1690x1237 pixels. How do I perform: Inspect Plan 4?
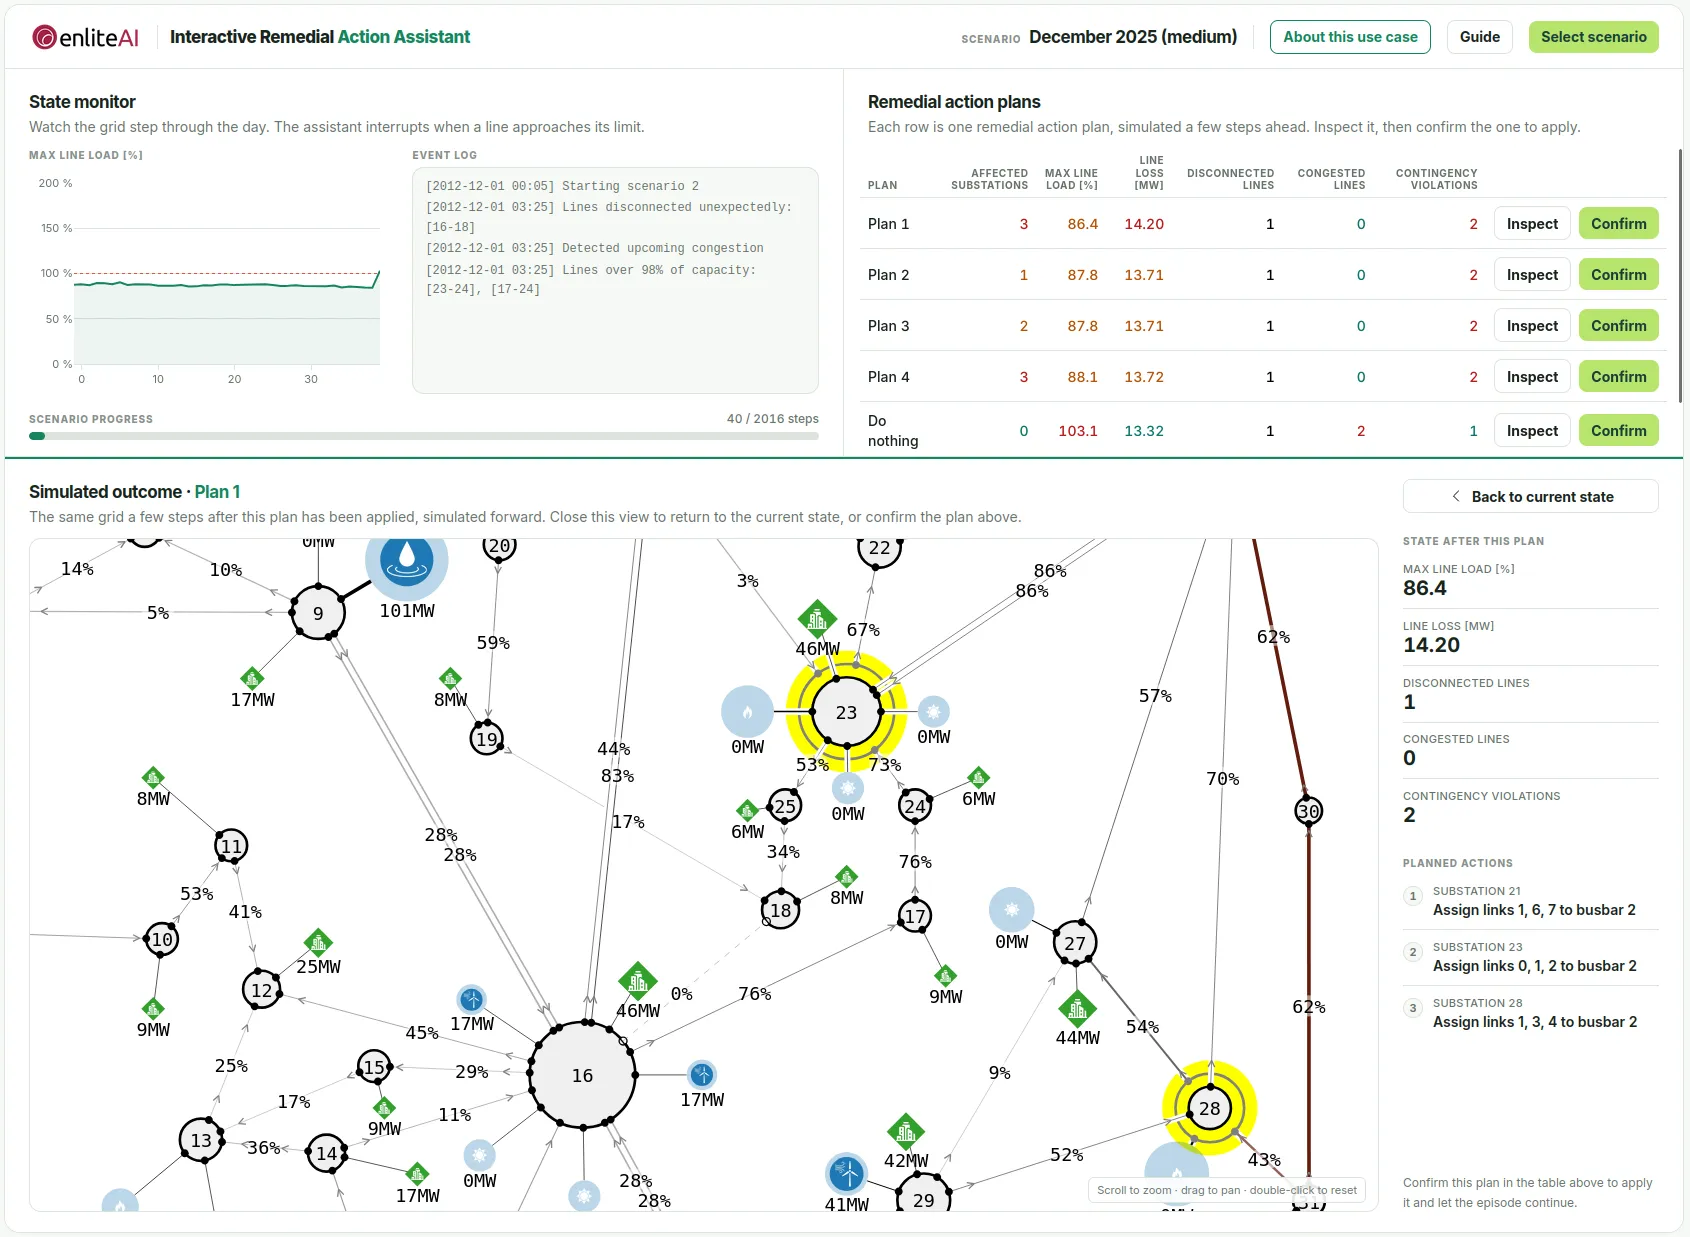click(1532, 377)
